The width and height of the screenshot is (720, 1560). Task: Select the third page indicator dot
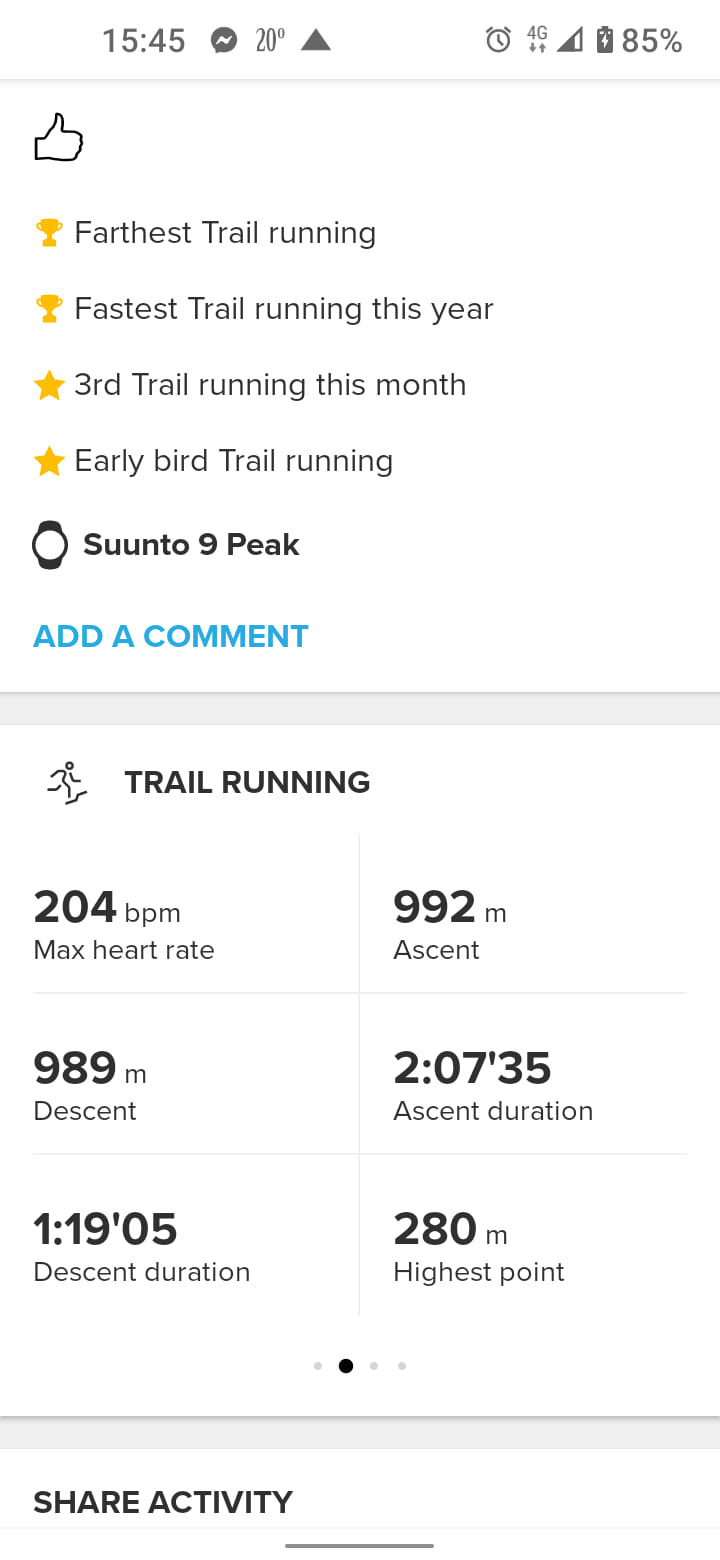[x=374, y=1366]
